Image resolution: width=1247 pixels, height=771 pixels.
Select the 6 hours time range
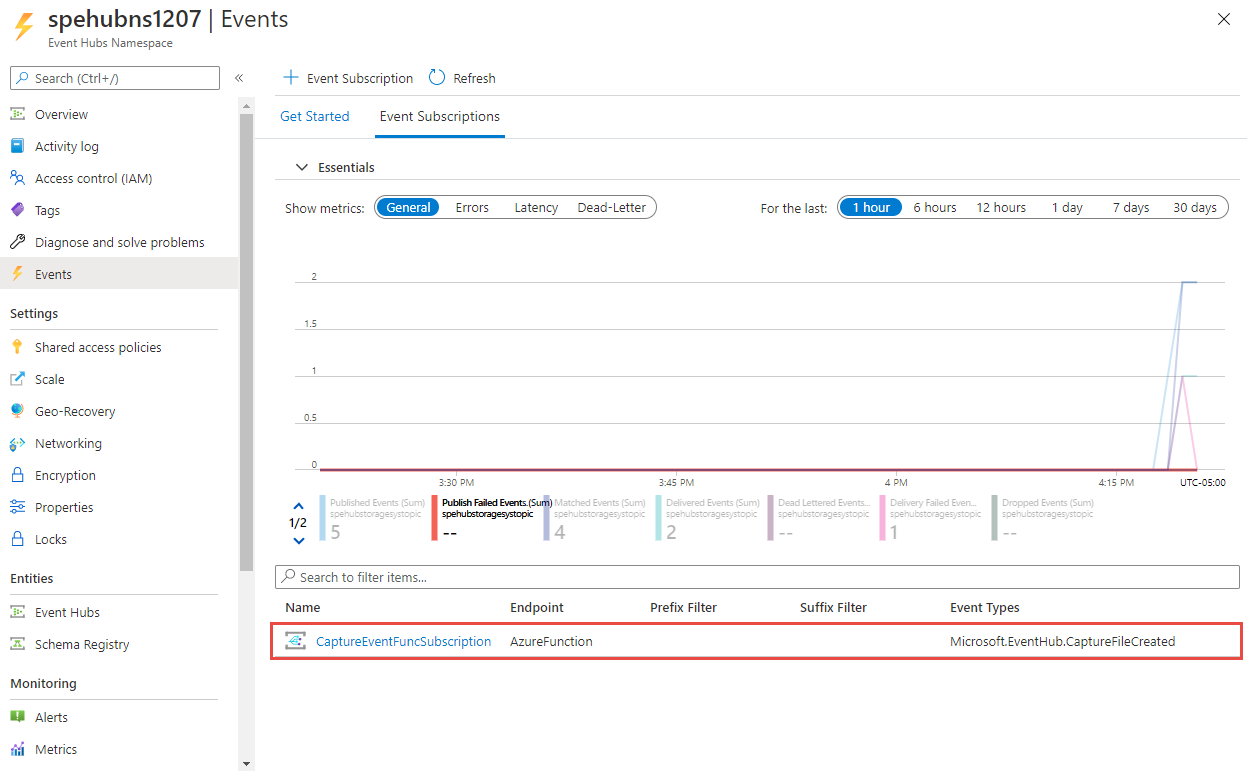pyautogui.click(x=935, y=207)
